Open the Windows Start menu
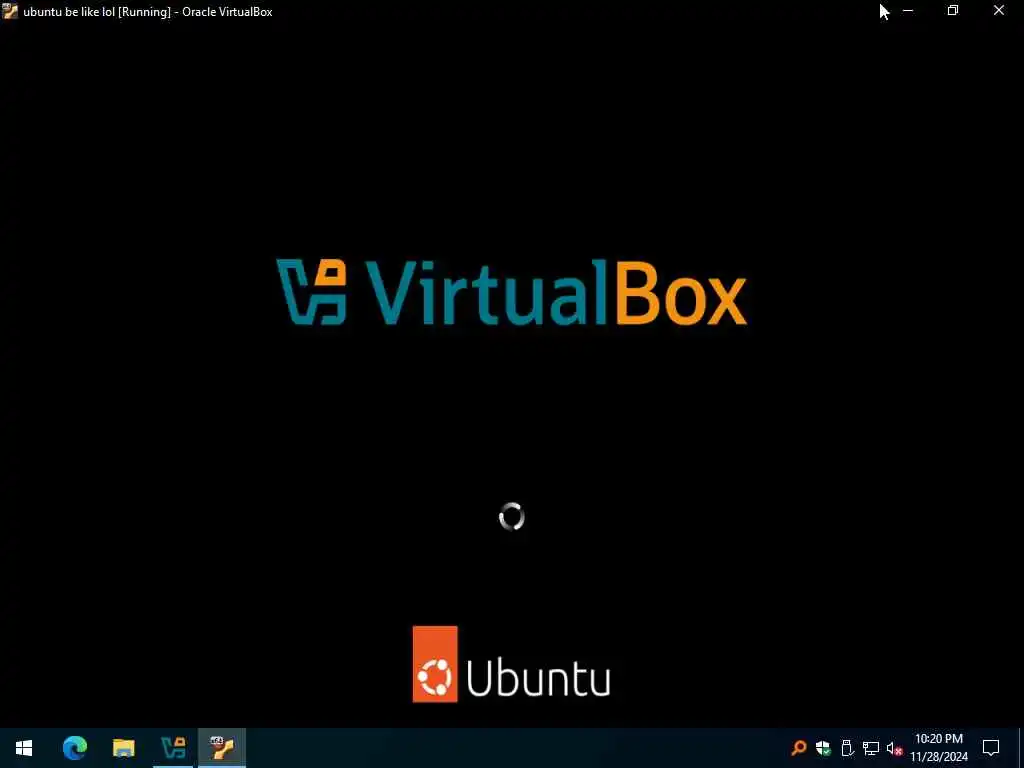 (x=24, y=748)
